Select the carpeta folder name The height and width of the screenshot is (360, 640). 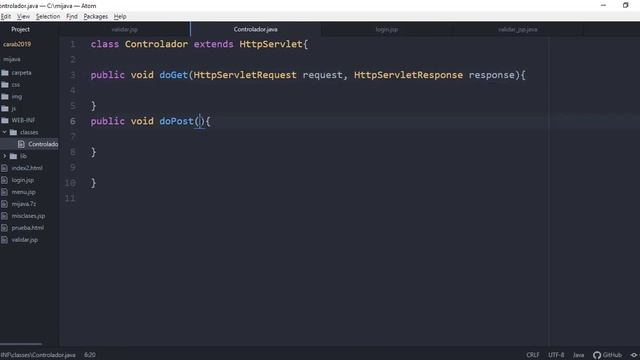[x=21, y=73]
